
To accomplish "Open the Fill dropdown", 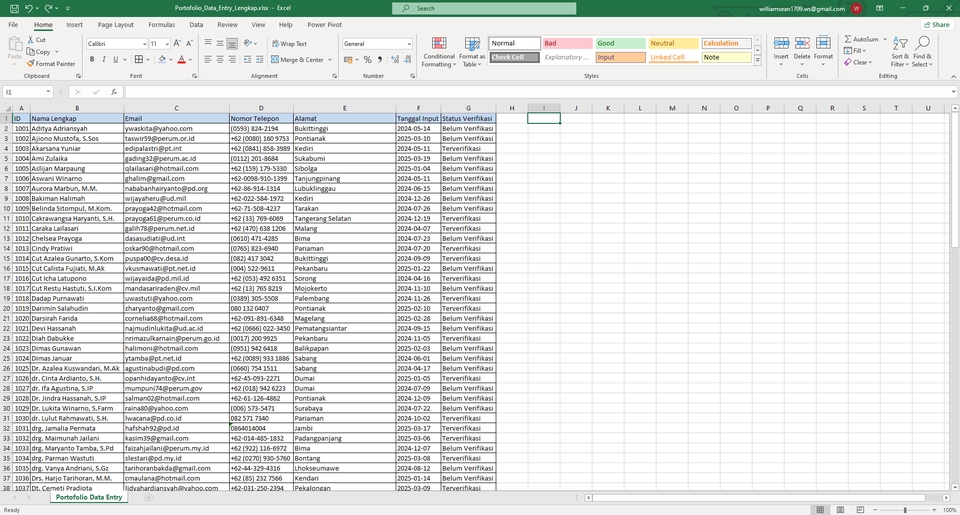I will (854, 51).
